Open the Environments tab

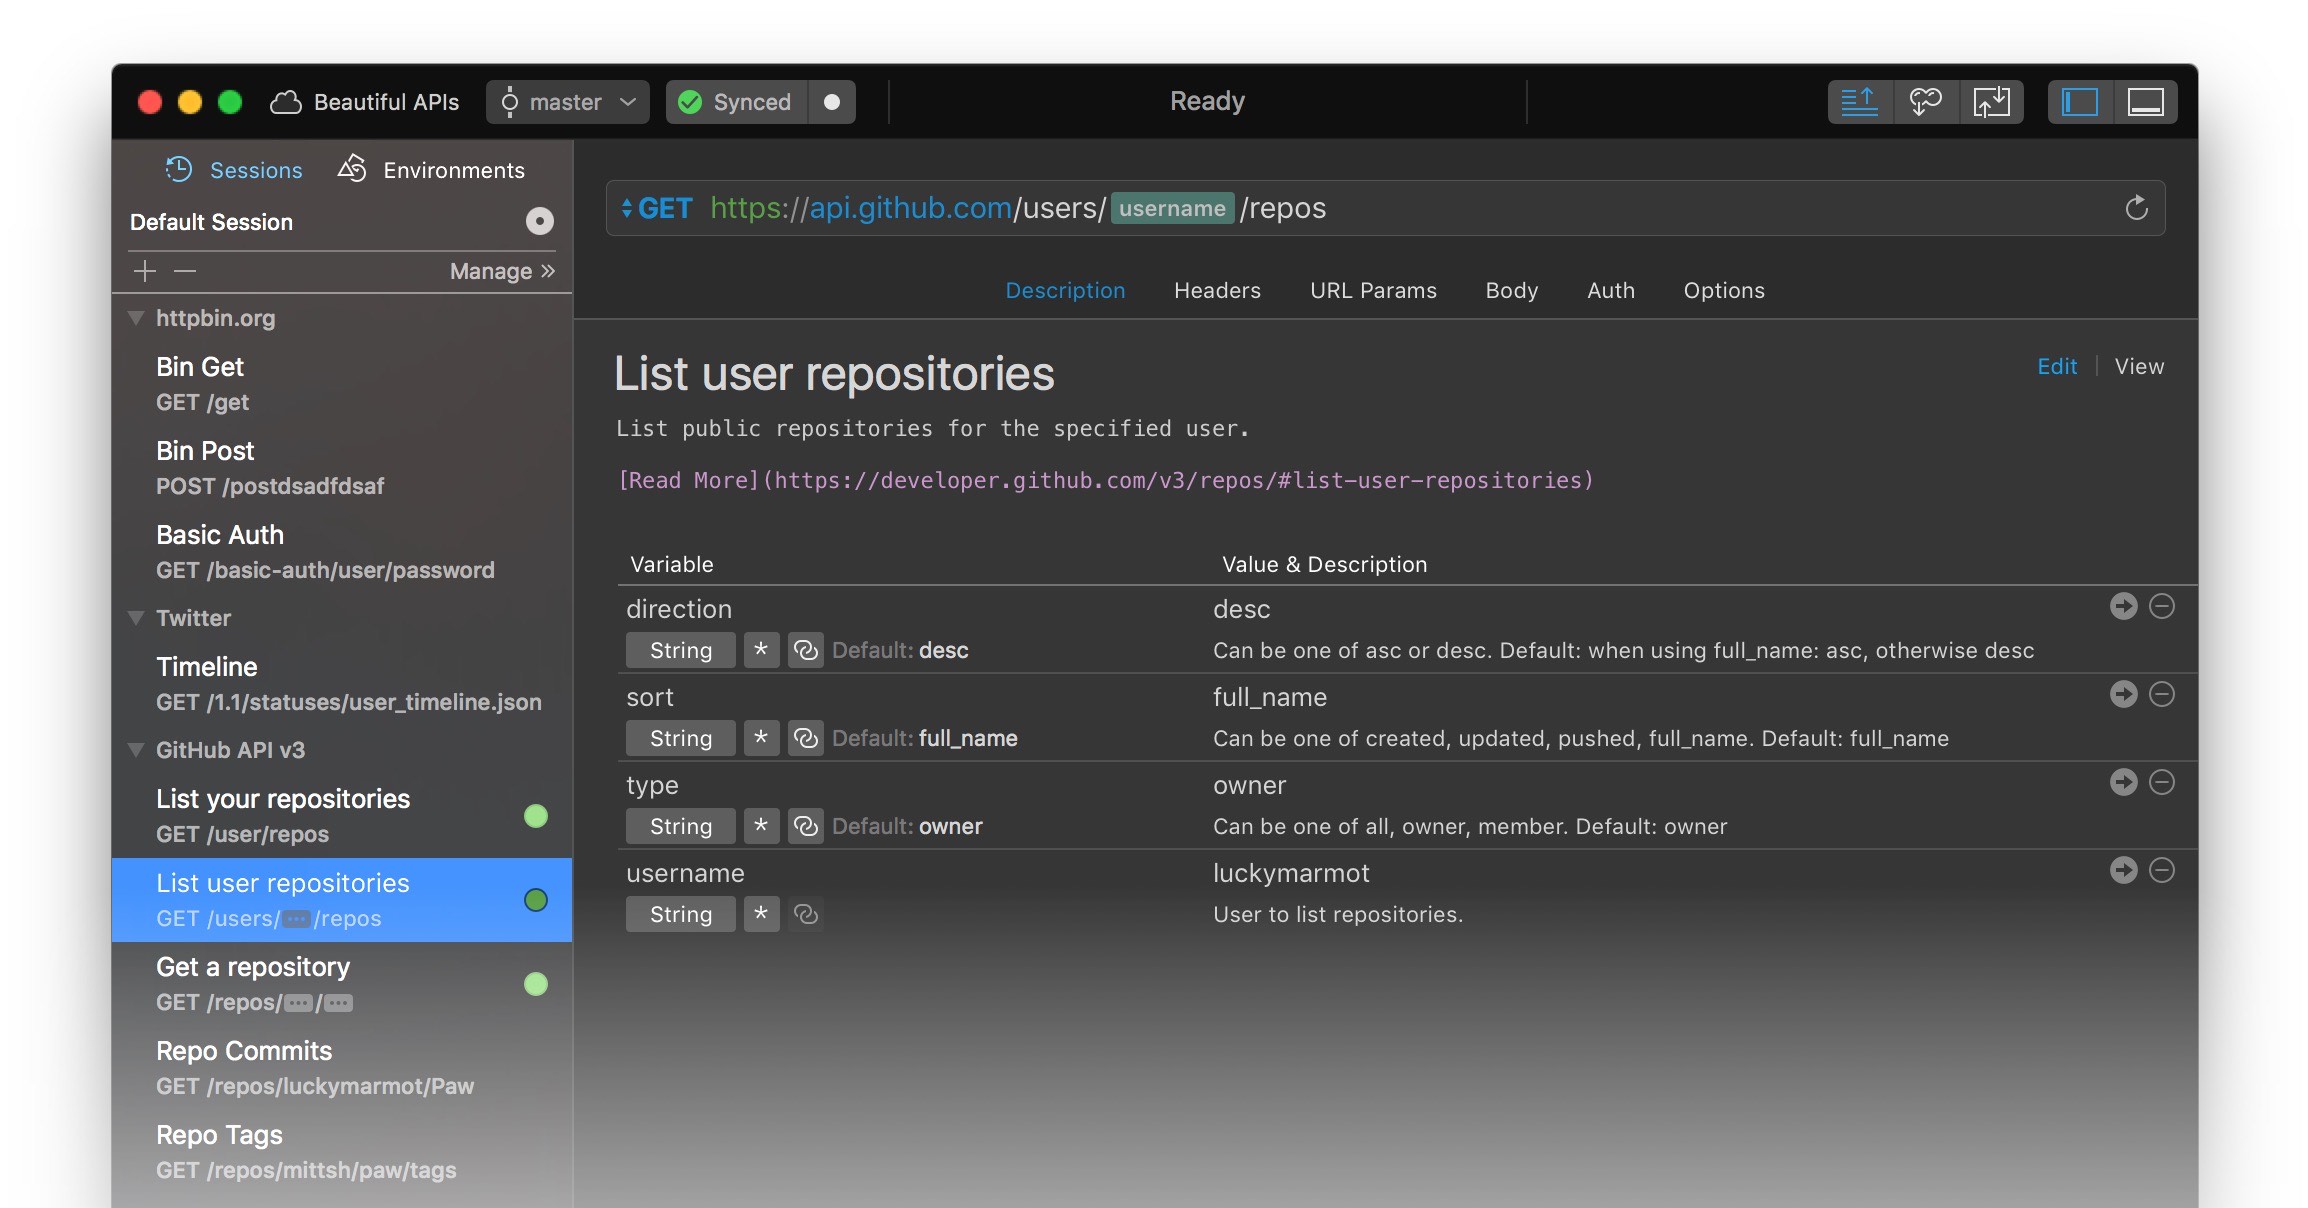(431, 170)
